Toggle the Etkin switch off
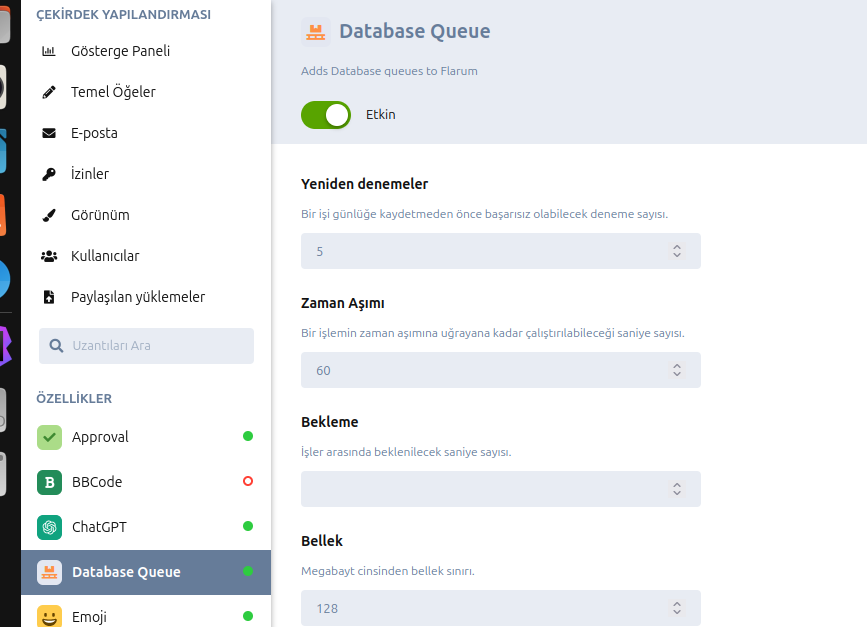Image resolution: width=867 pixels, height=627 pixels. click(326, 115)
